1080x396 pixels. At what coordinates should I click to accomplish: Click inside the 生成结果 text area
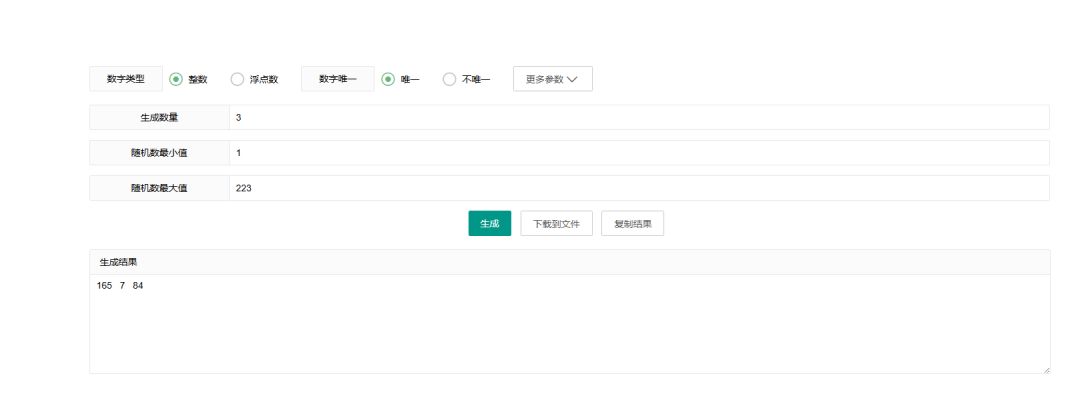(x=570, y=324)
